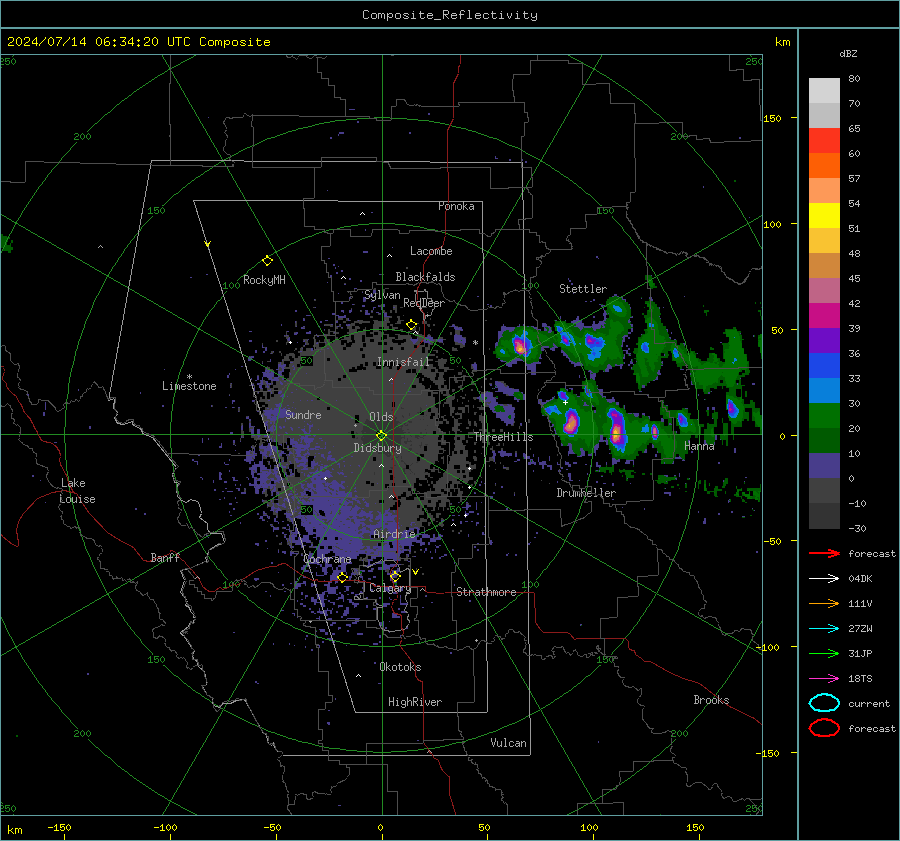Image resolution: width=900 pixels, height=841 pixels.
Task: Click the red 65 dBZ color swatch
Action: pyautogui.click(x=824, y=141)
